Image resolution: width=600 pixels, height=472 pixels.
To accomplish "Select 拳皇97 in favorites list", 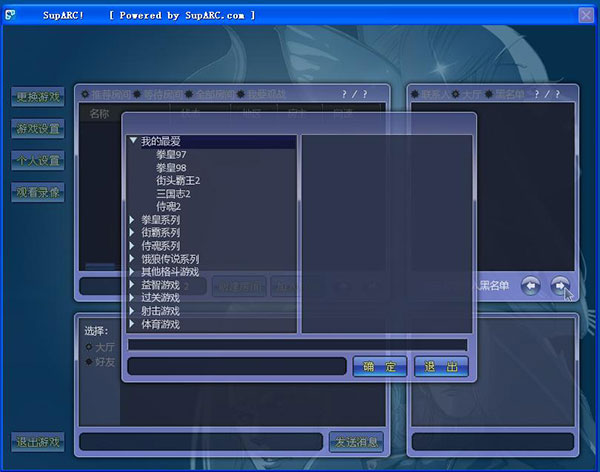I will [x=171, y=155].
